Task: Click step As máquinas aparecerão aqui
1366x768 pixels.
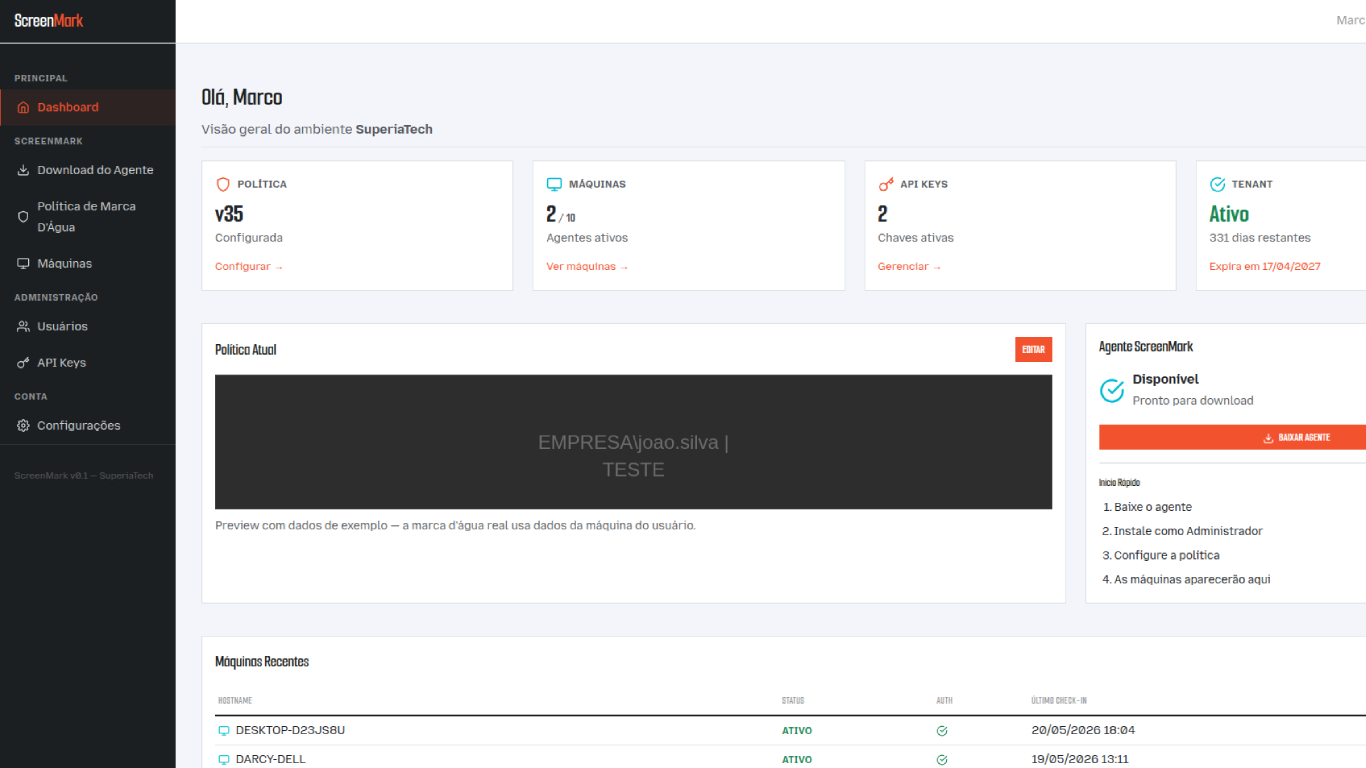Action: (x=1192, y=580)
